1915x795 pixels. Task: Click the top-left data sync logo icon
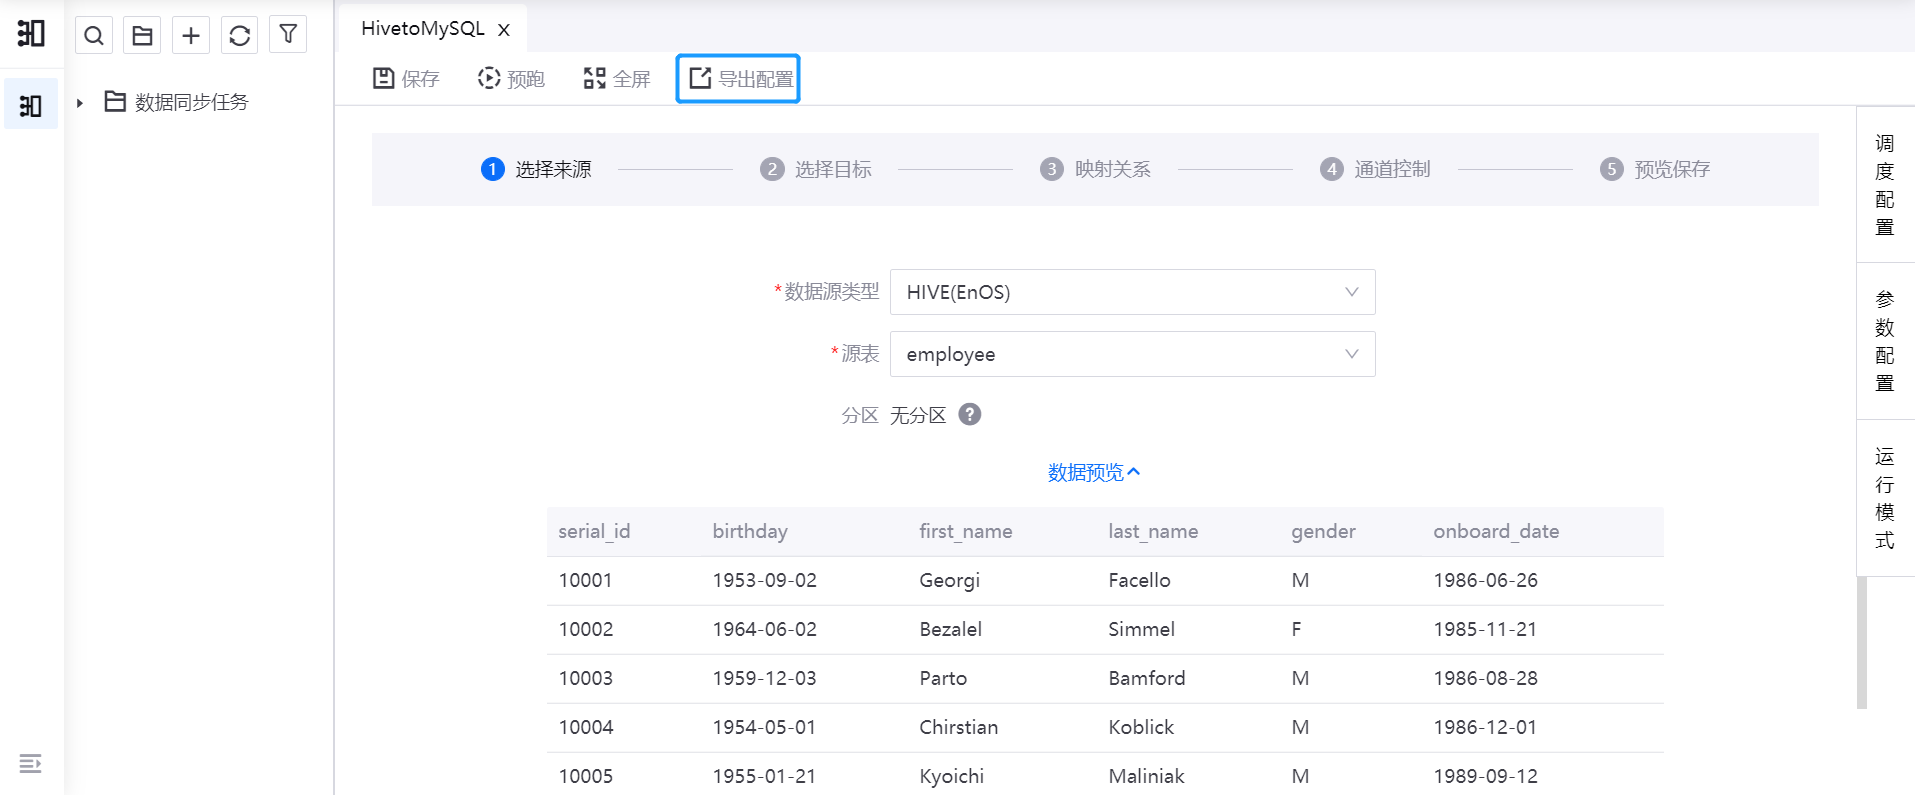[x=31, y=33]
